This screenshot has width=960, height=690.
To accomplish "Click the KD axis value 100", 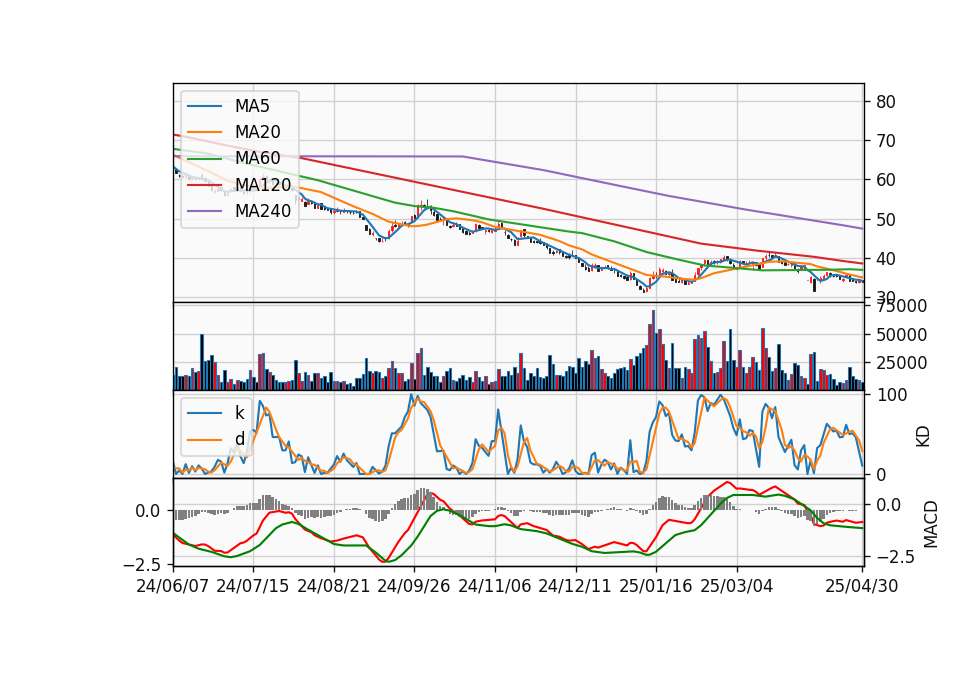I will point(891,395).
